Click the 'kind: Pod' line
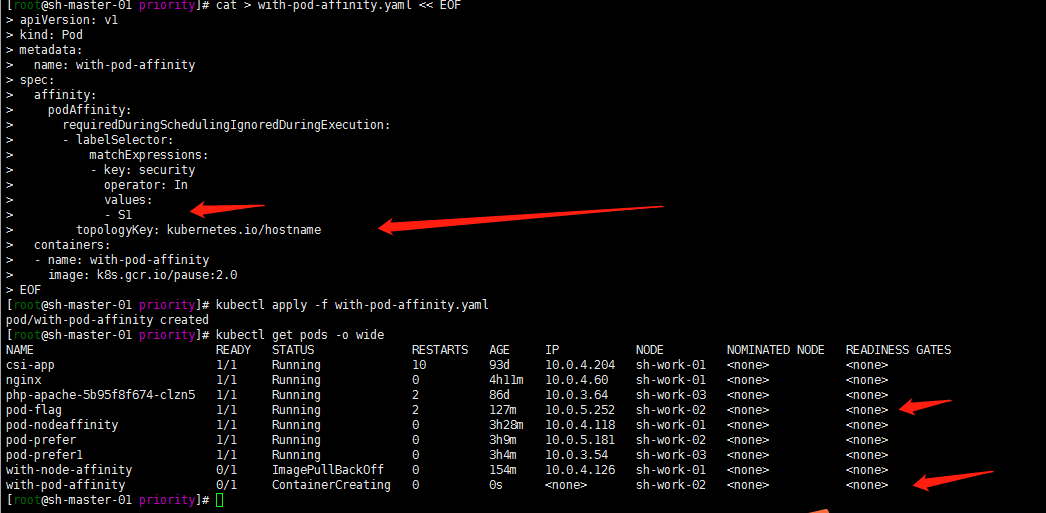1046x513 pixels. [x=51, y=35]
